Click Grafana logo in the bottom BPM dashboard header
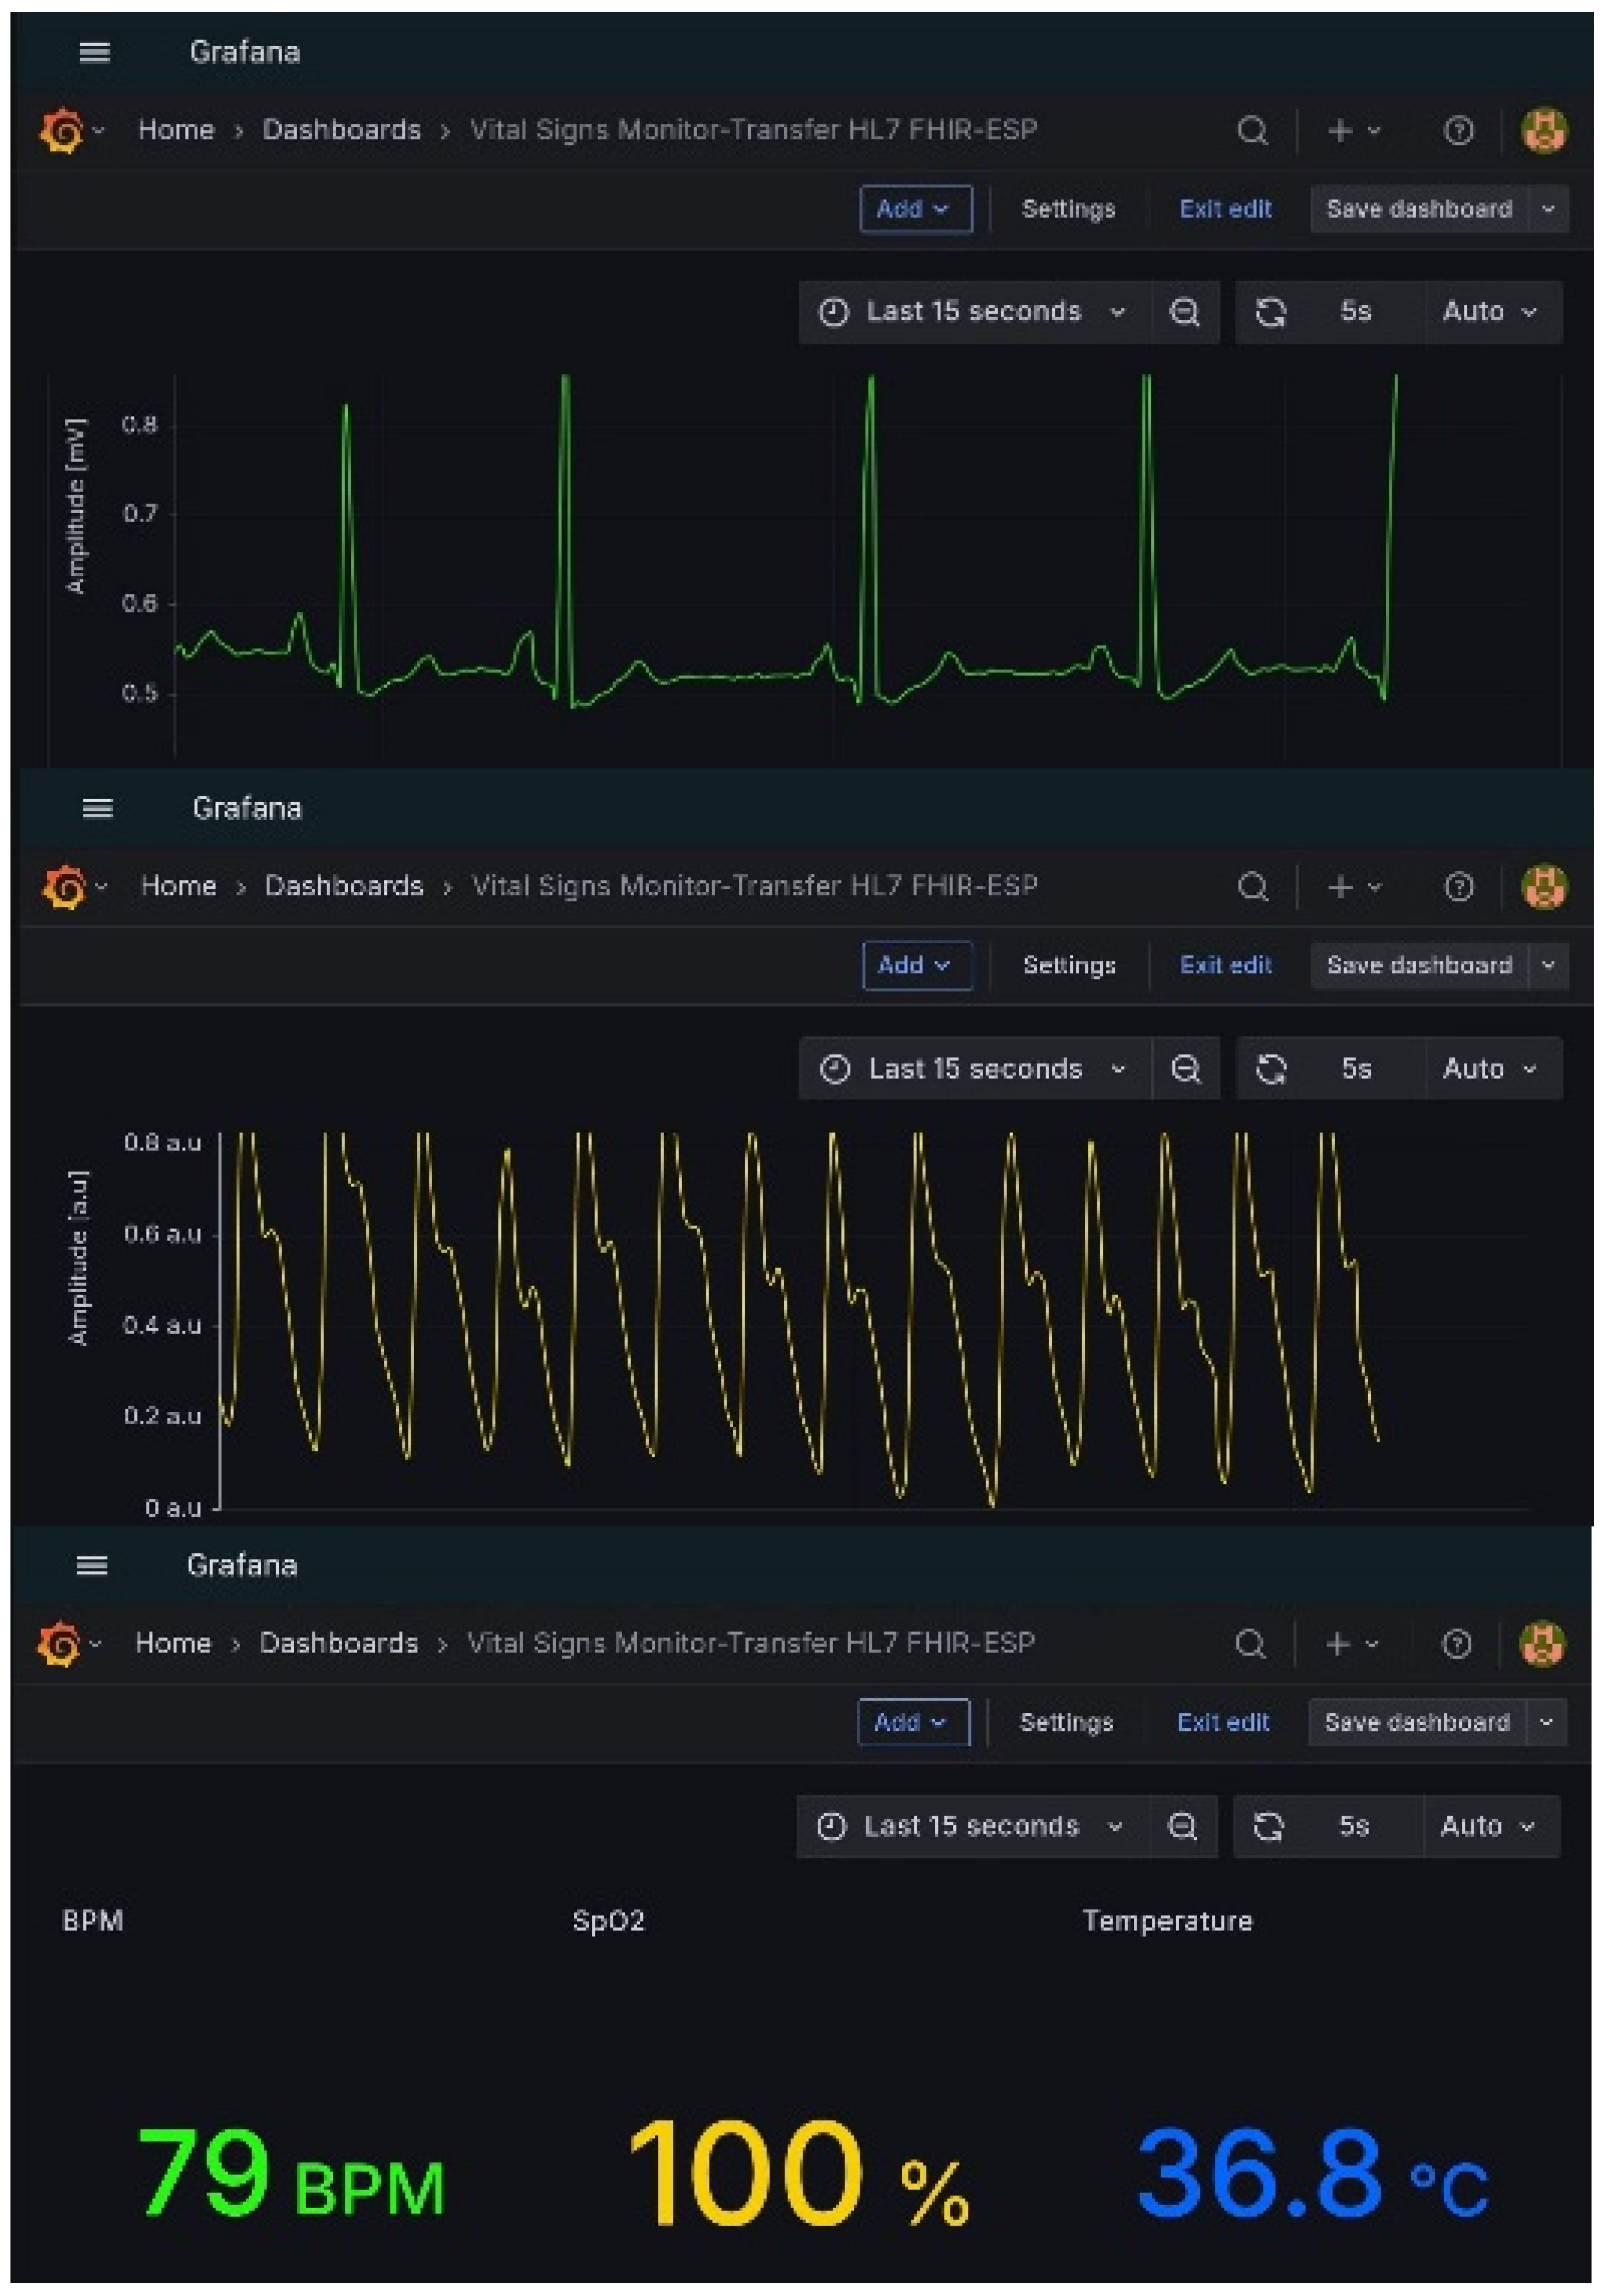The height and width of the screenshot is (2296, 1602). coord(59,1643)
